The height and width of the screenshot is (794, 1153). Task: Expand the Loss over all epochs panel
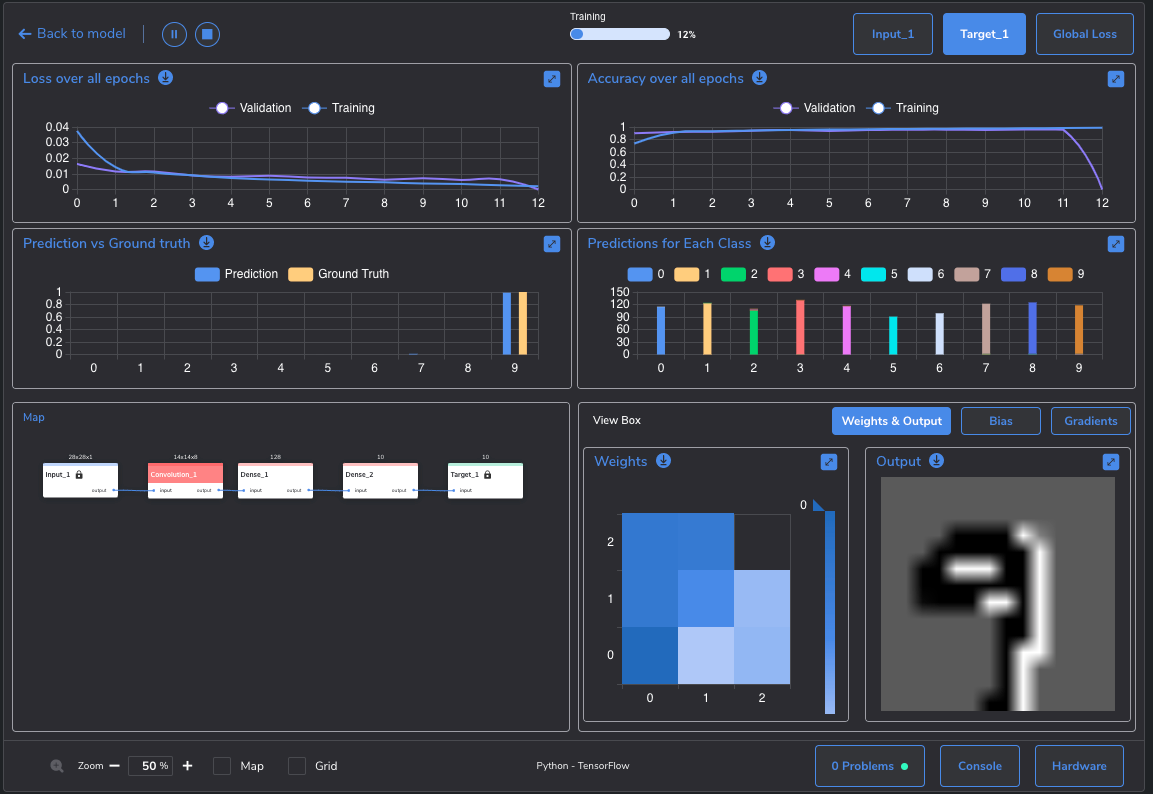(x=551, y=79)
